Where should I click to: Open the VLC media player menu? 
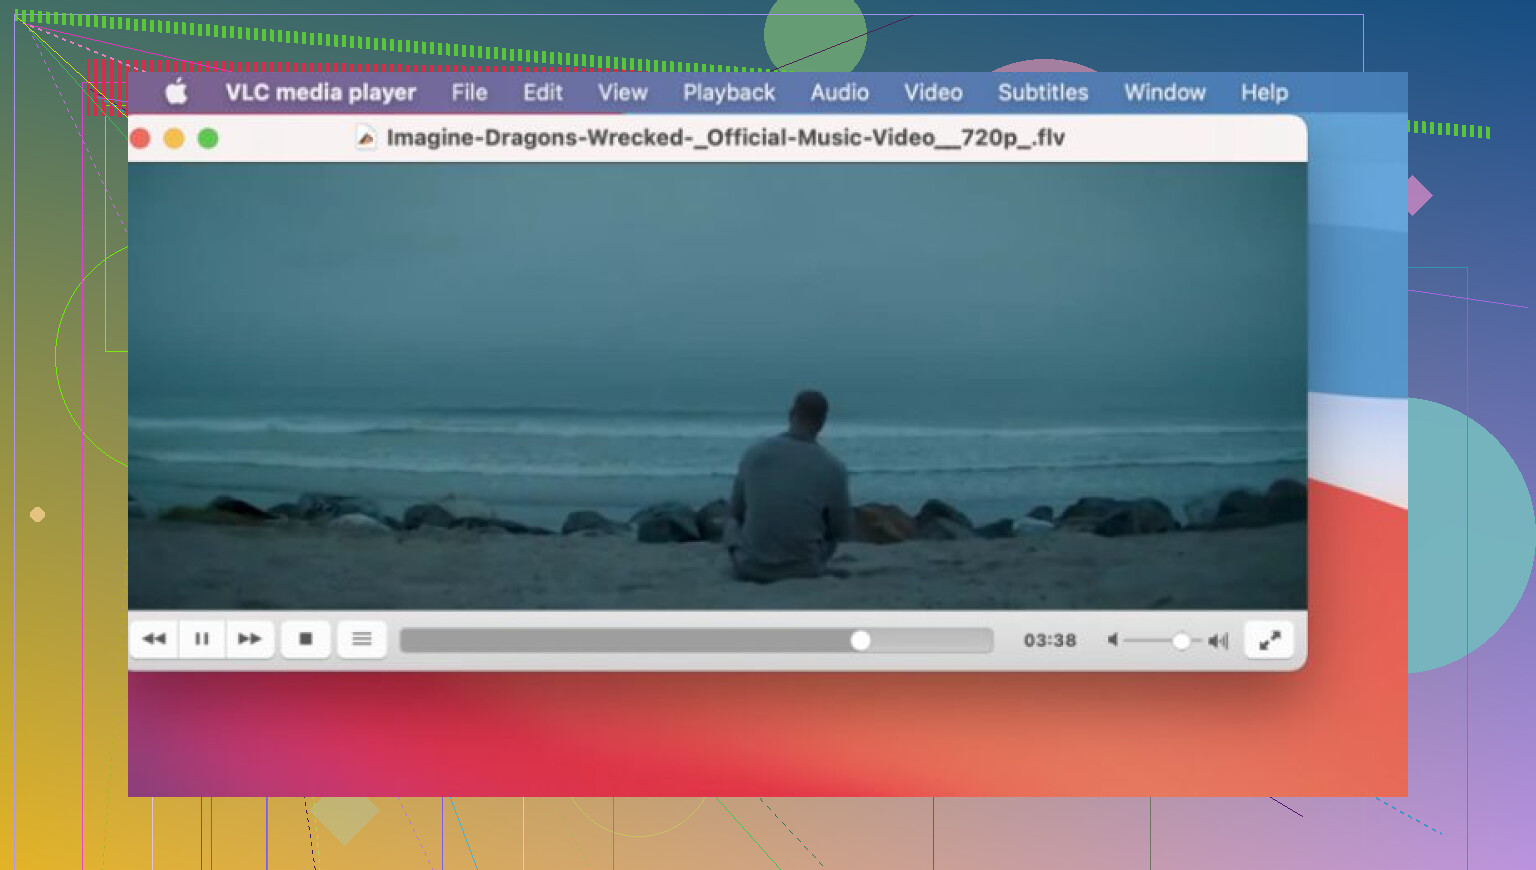320,92
